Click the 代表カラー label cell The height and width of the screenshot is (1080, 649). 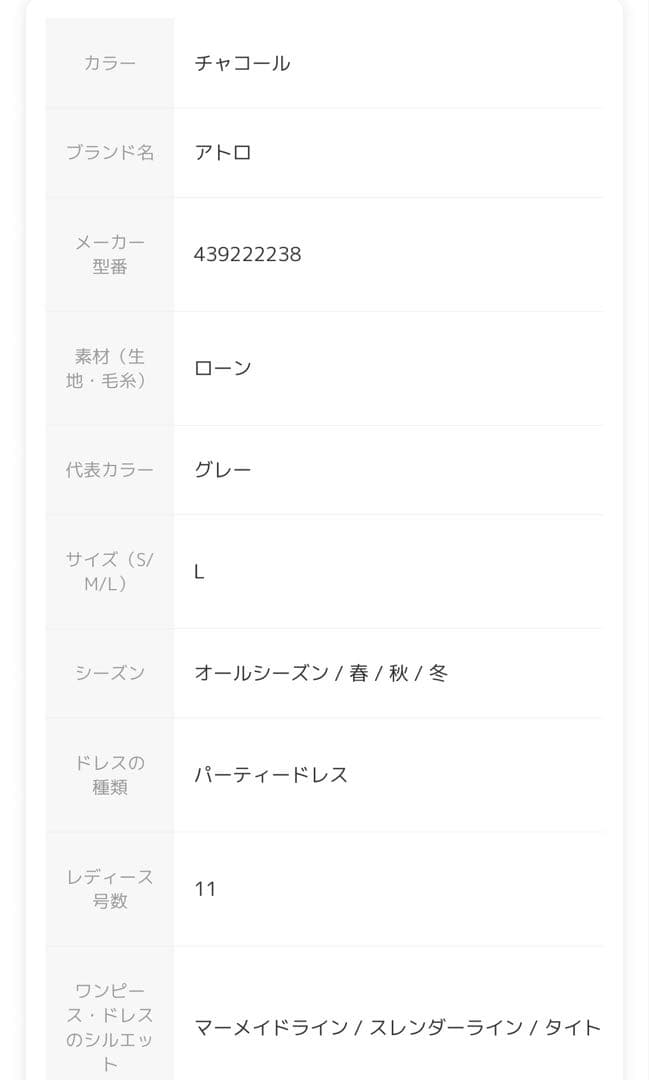tap(110, 470)
